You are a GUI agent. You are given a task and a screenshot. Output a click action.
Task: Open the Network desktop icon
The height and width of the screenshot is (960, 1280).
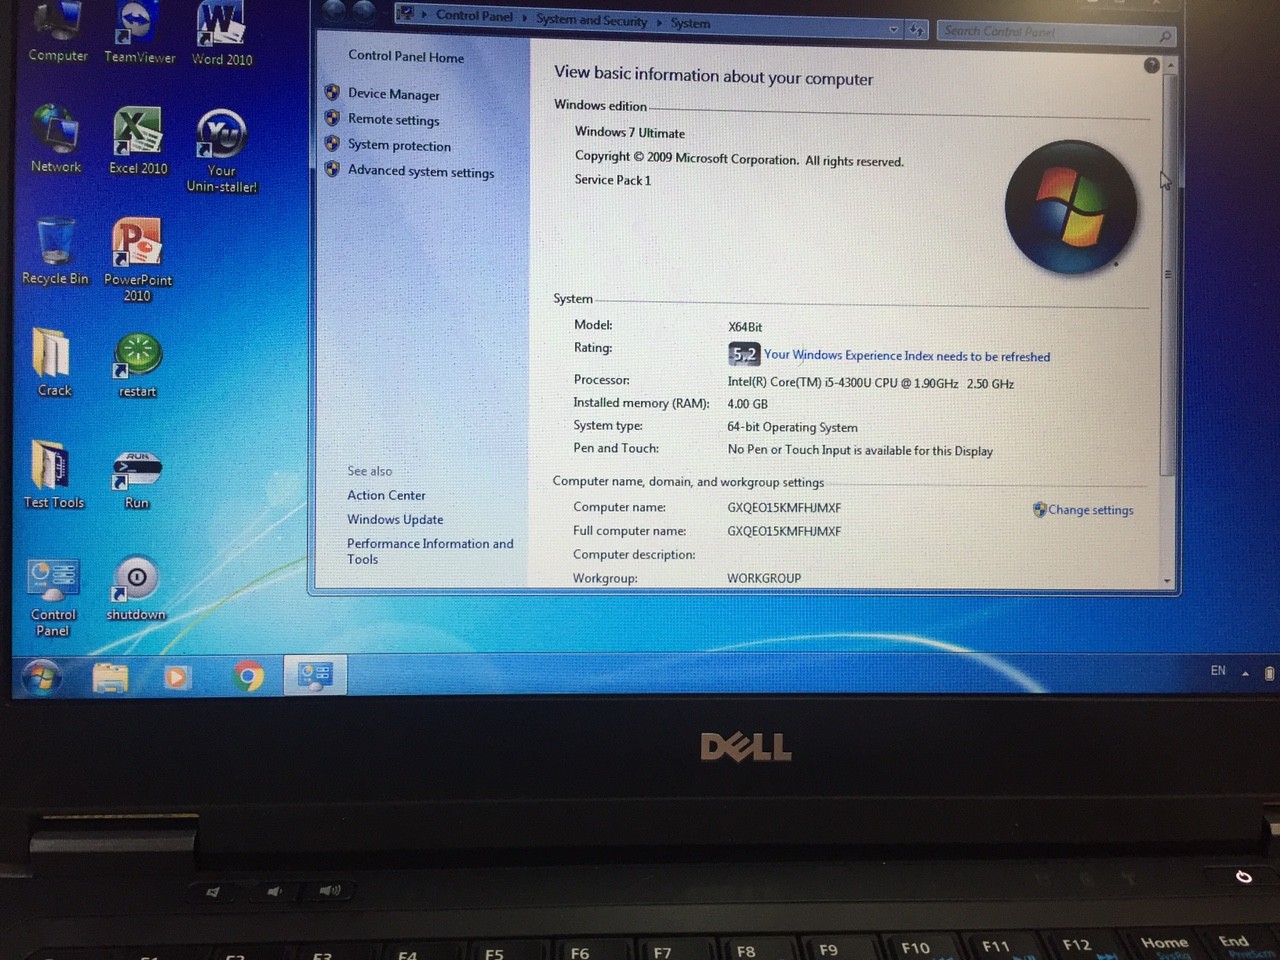pos(56,139)
